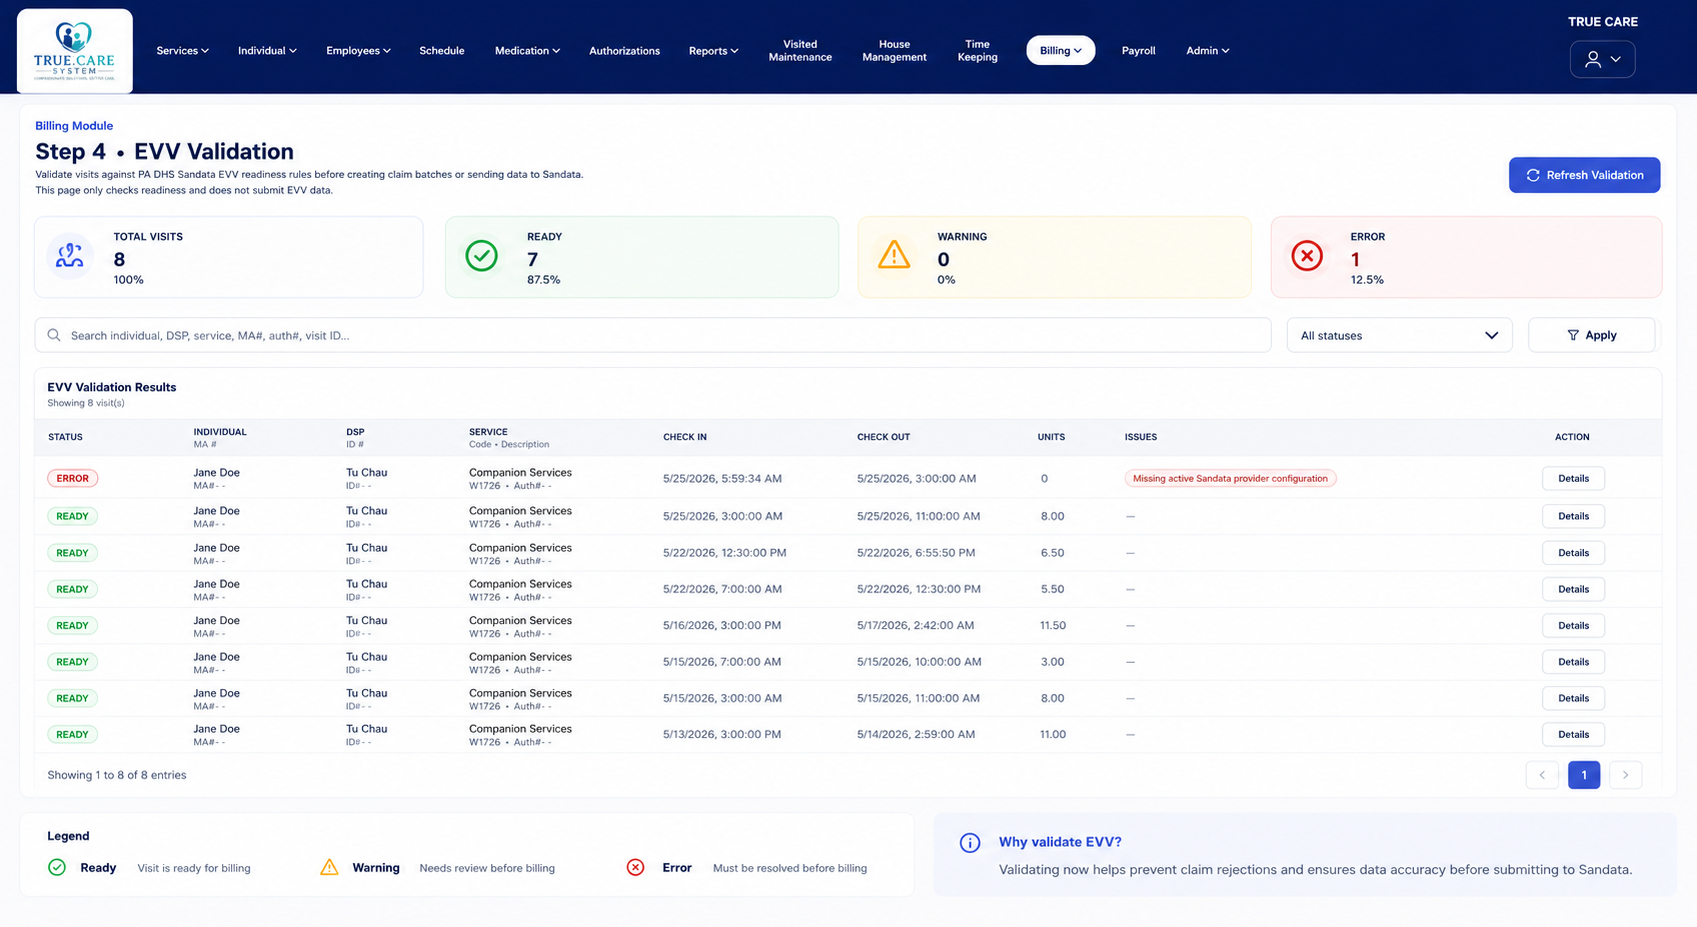Open House Management
This screenshot has height=927, width=1697.
point(894,51)
